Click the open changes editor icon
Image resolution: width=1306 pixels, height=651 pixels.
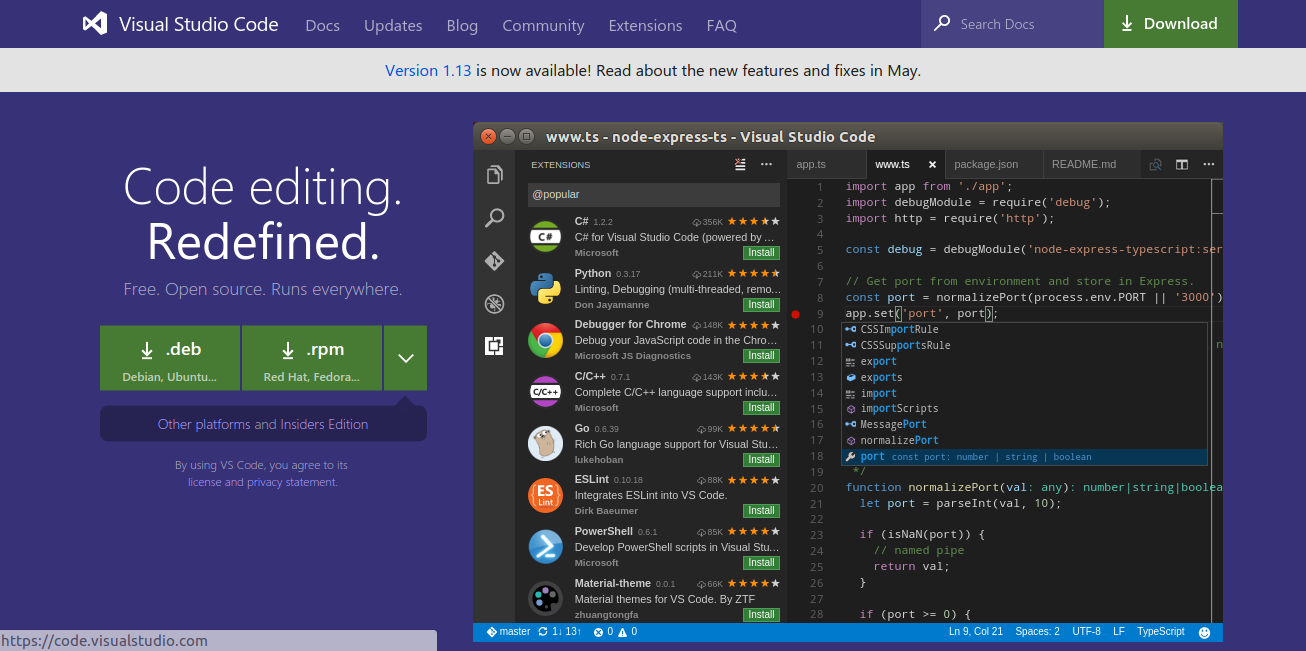pos(1156,165)
